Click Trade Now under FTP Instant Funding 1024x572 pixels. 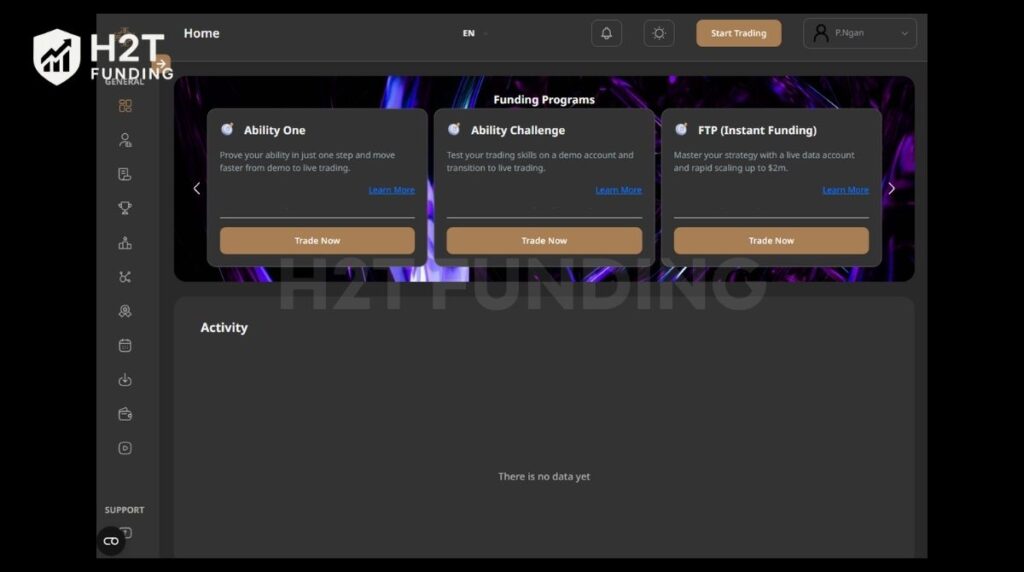pos(771,241)
